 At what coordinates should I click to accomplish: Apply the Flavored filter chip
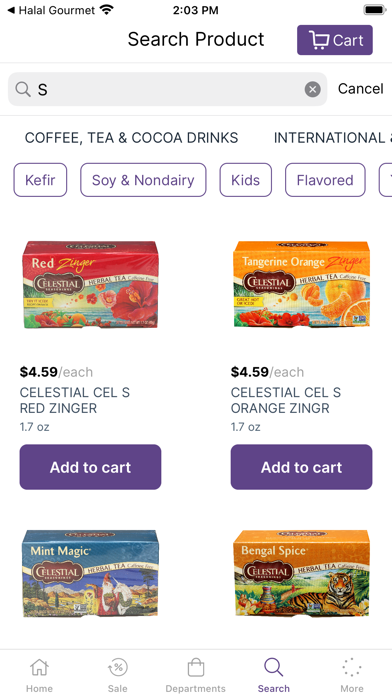tap(325, 180)
